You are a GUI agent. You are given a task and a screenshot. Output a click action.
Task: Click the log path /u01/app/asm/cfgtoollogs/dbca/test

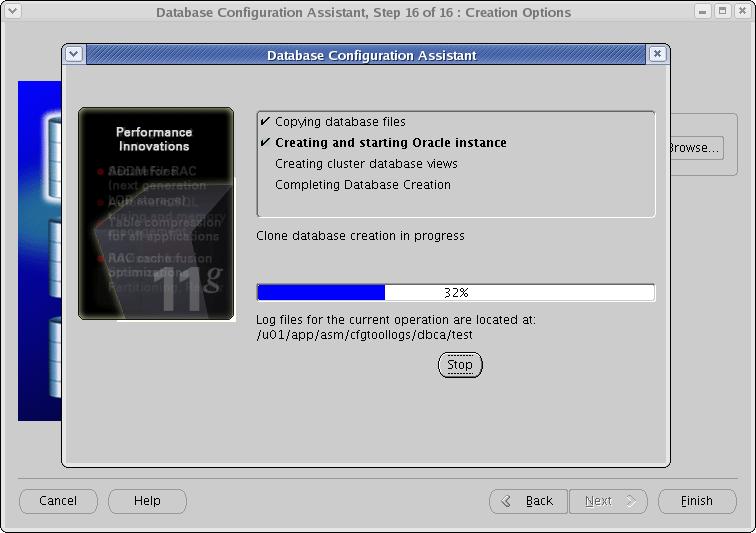364,335
